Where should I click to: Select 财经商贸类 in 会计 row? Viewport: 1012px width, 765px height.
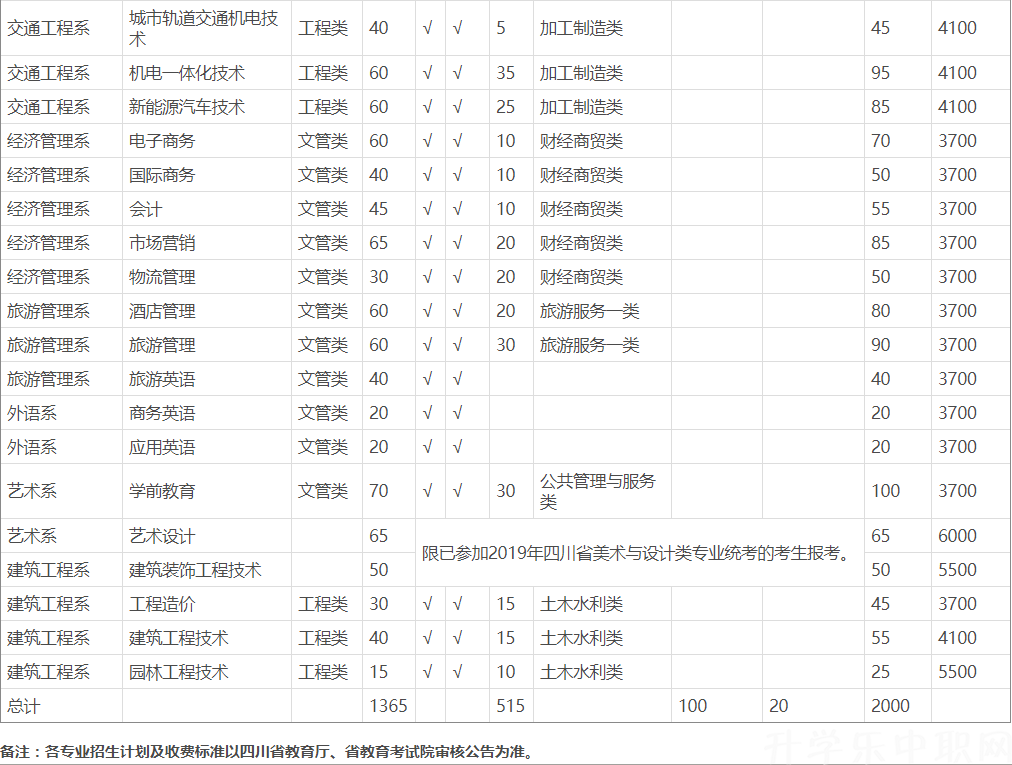[x=602, y=209]
